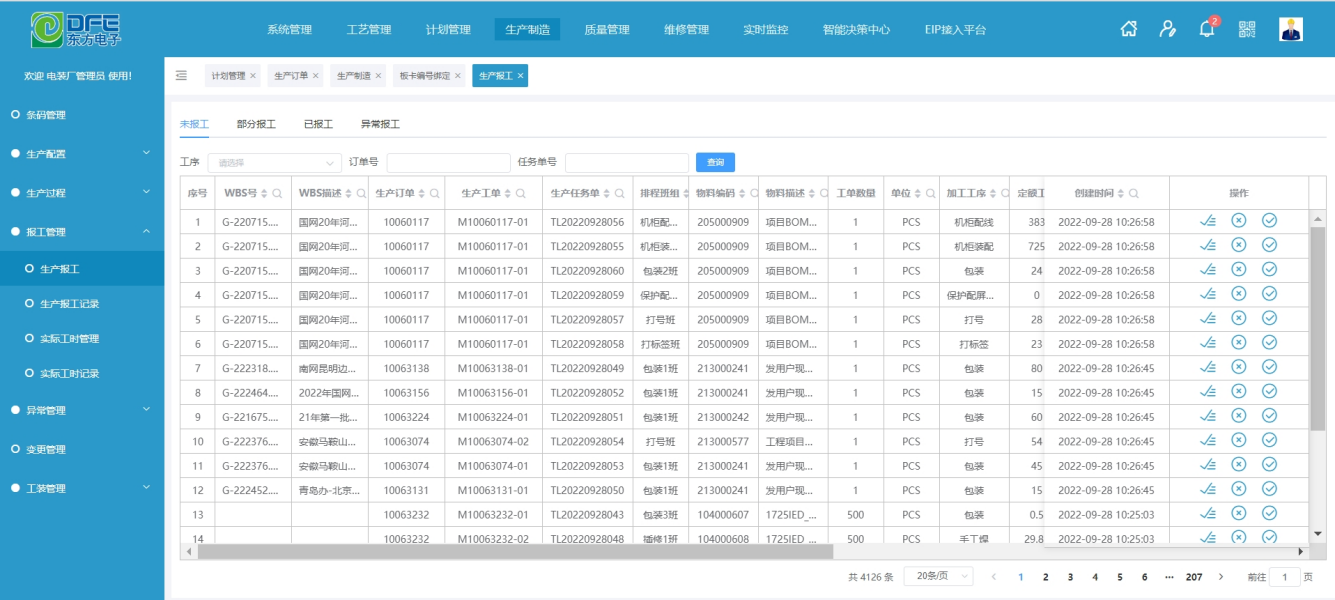Click row 1 batch report checklist icon
1335x600 pixels.
coord(1208,221)
